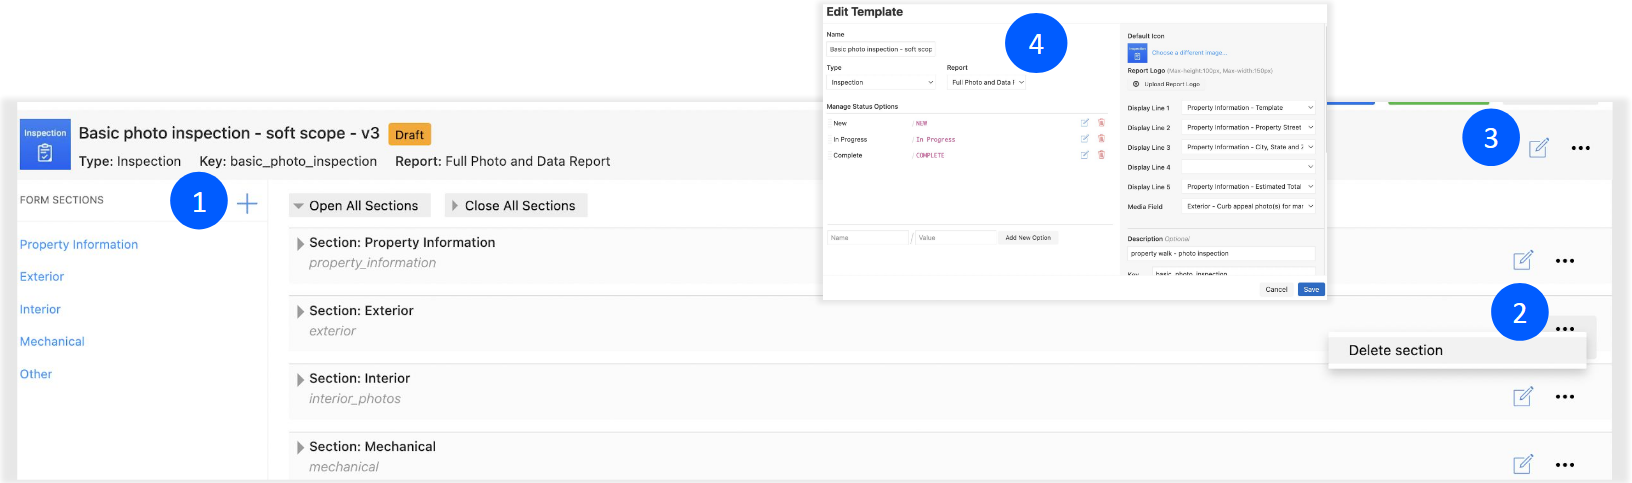The width and height of the screenshot is (1632, 483).
Task: Click the plus icon to add form section
Action: coord(247,204)
